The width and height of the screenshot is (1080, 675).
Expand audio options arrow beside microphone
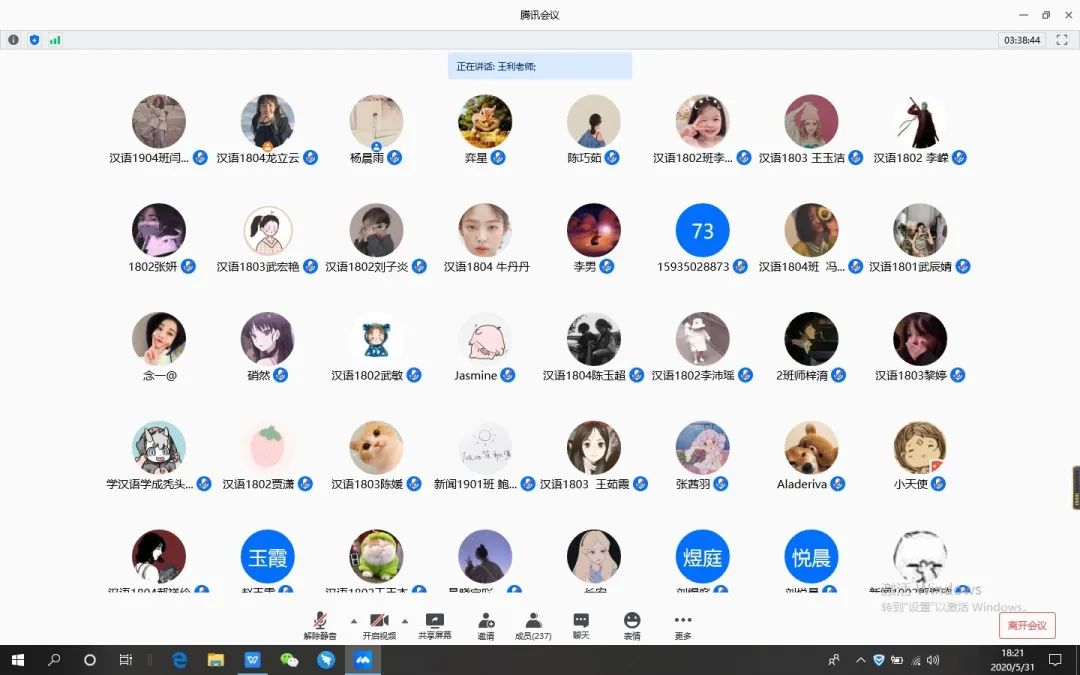click(353, 621)
